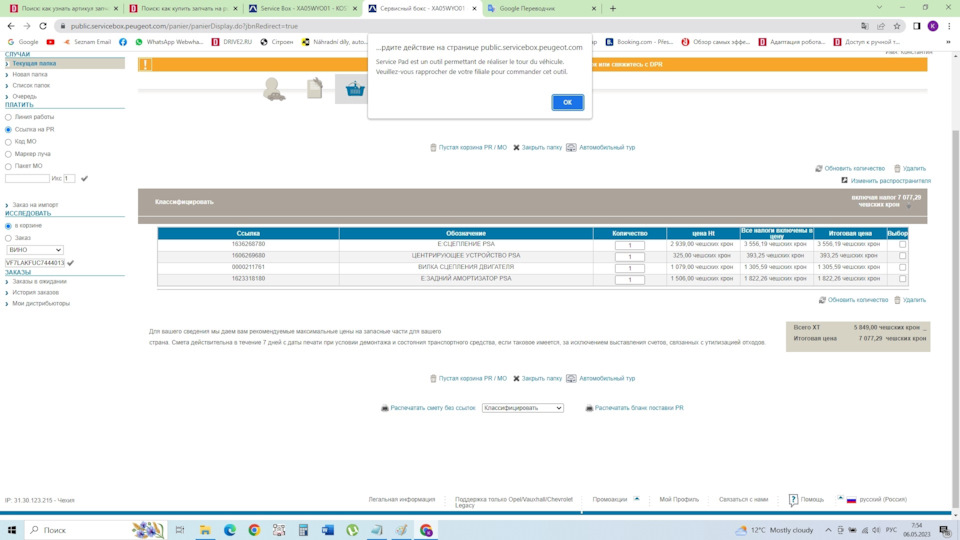The height and width of the screenshot is (540, 960).
Task: Select Пакет МО radio button
Action: coord(8,166)
